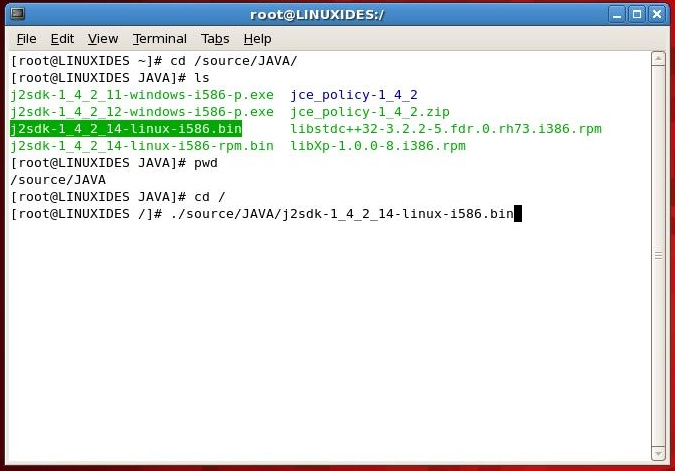Expand the View menu

coord(102,38)
